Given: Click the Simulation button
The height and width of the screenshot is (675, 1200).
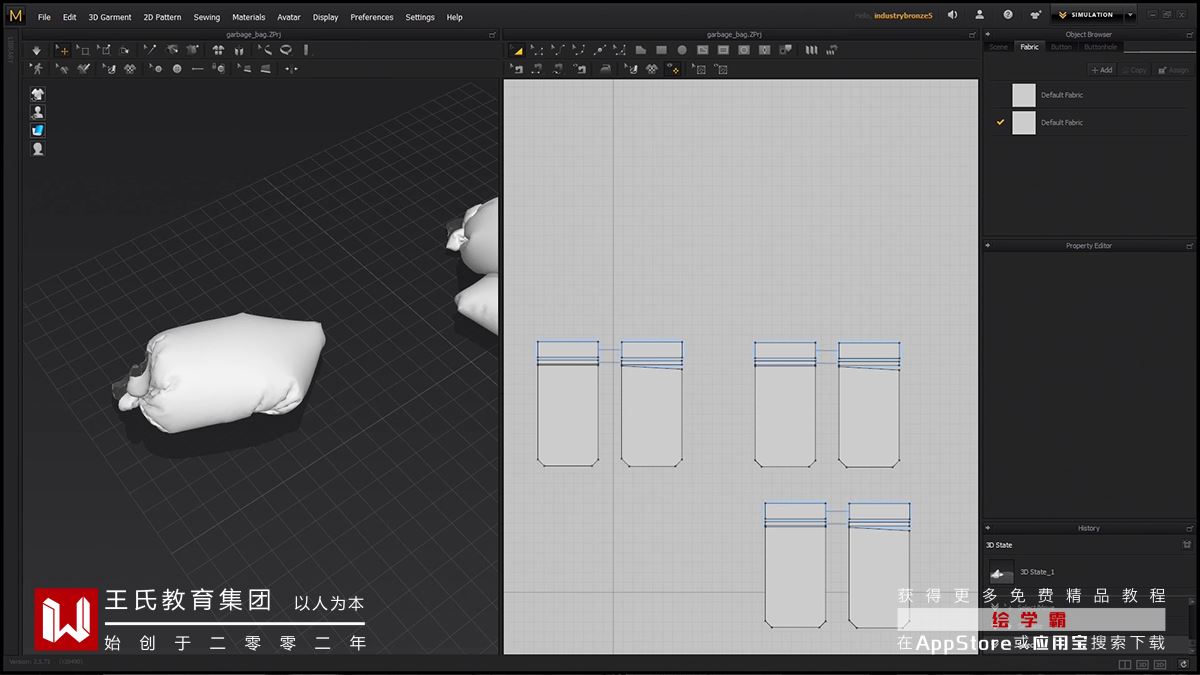Looking at the screenshot, I should (x=1087, y=15).
